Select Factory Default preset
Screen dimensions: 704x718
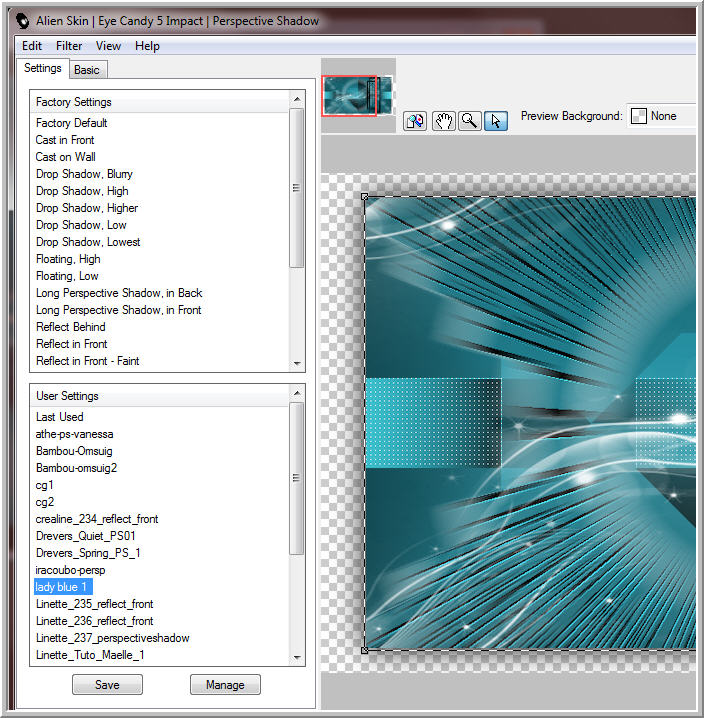[x=71, y=123]
